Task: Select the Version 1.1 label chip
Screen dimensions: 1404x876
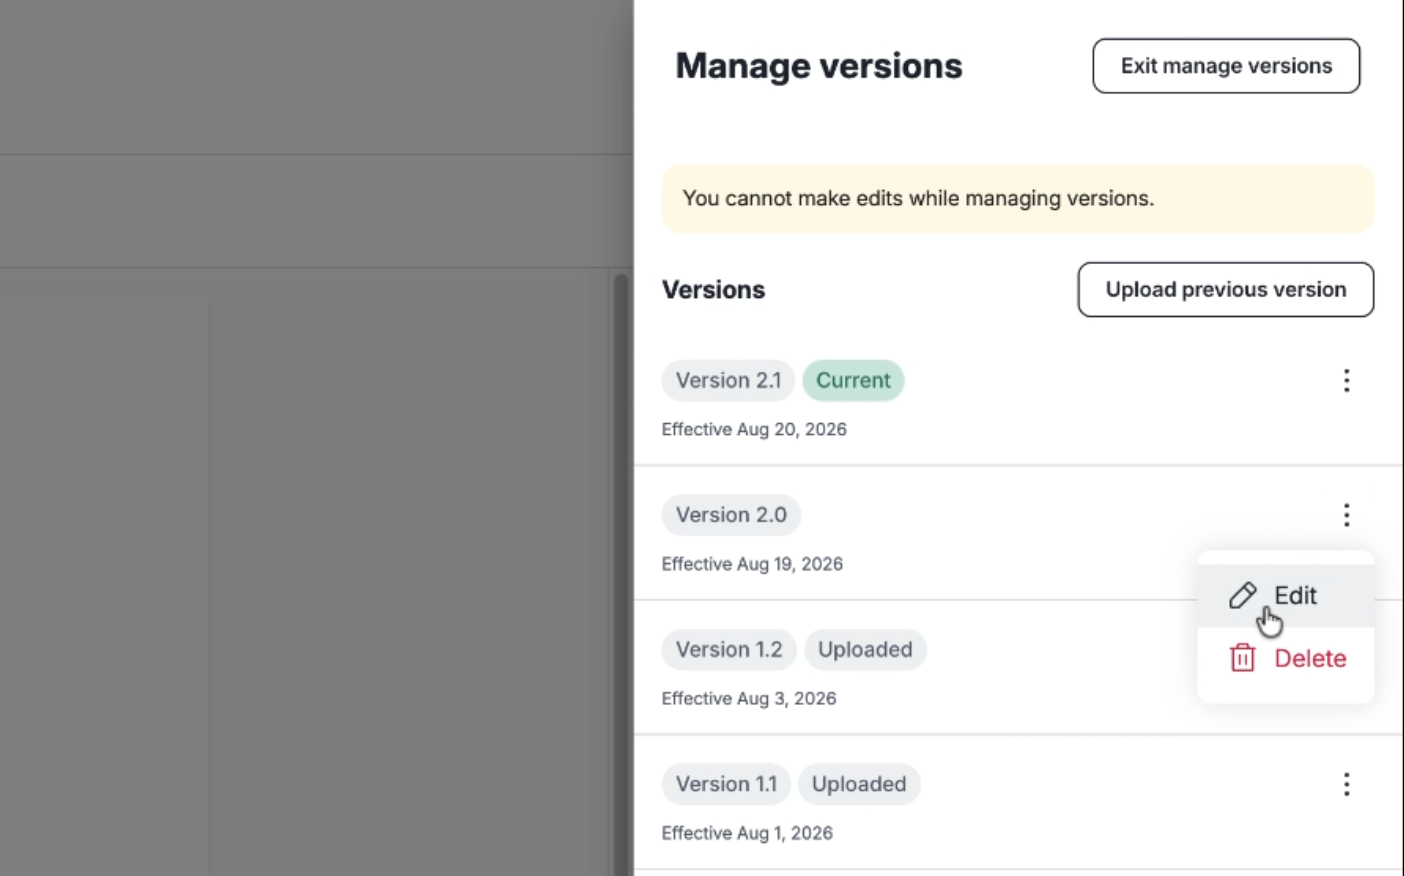Action: pos(726,785)
